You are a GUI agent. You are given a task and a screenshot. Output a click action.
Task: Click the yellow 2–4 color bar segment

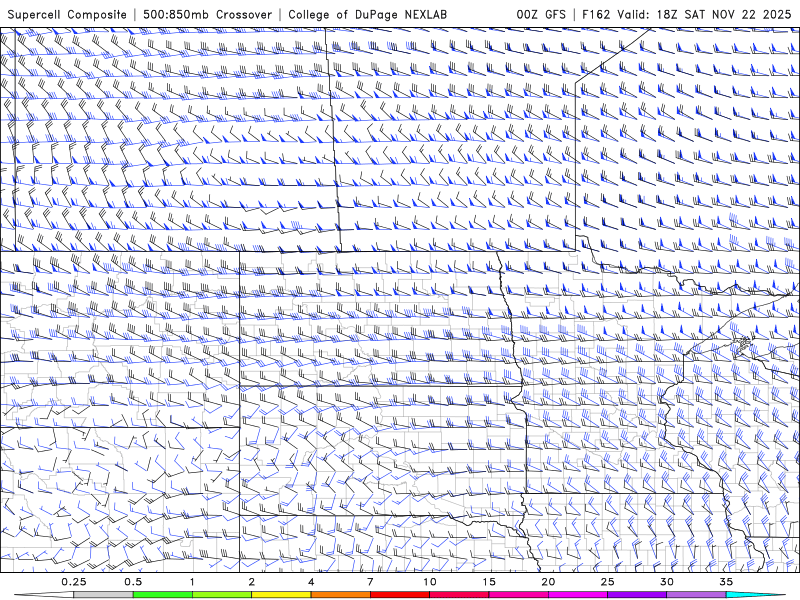point(281,595)
